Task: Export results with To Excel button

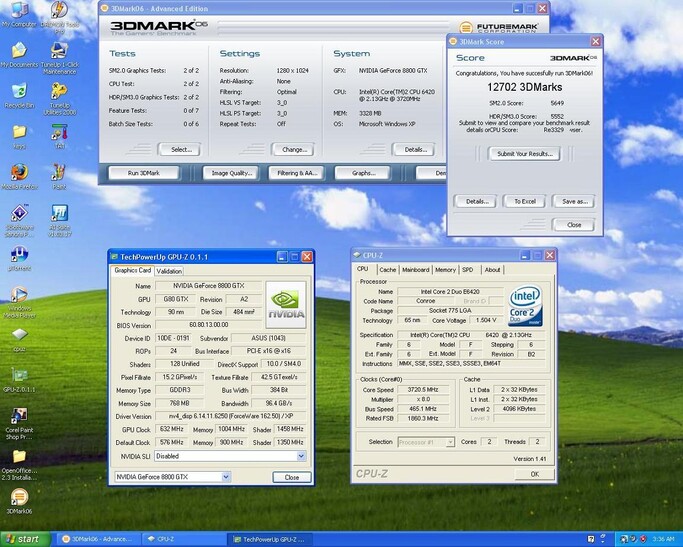Action: click(524, 201)
